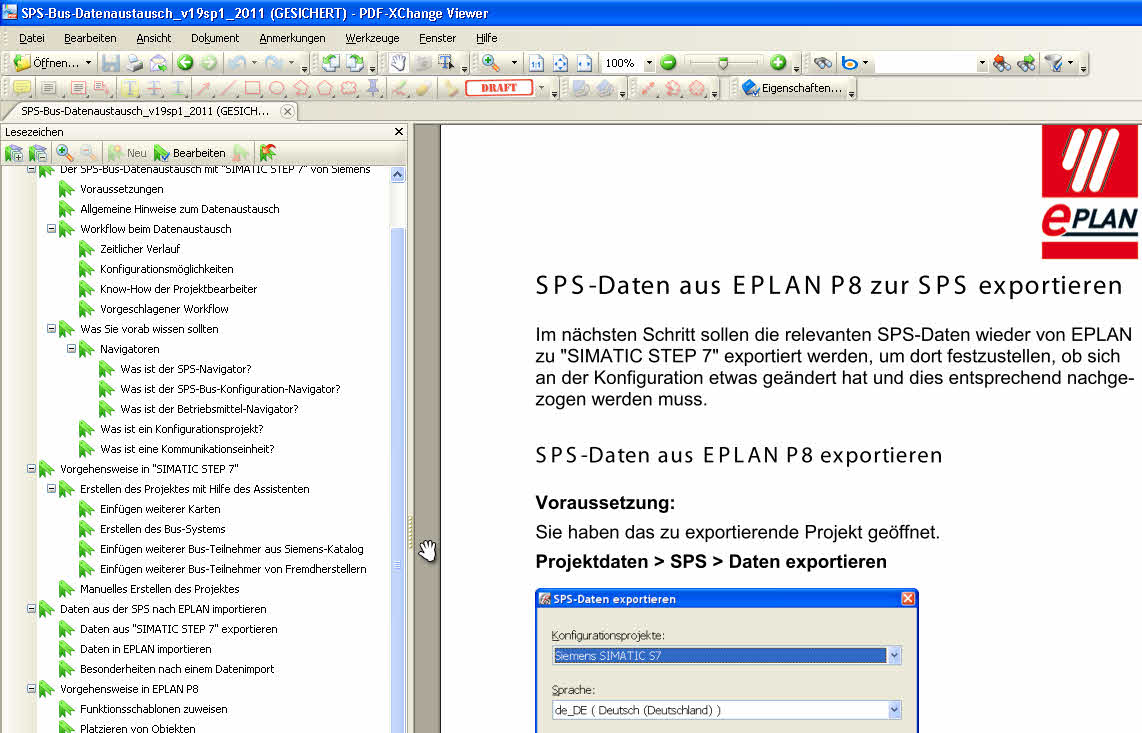Open the Konfigurationsprojekte combo box arrow
Viewport: 1142px width, 733px height.
(894, 656)
